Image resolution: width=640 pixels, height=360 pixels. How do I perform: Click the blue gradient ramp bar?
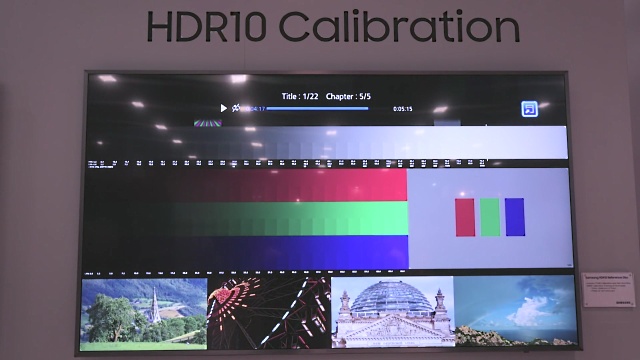[246, 252]
